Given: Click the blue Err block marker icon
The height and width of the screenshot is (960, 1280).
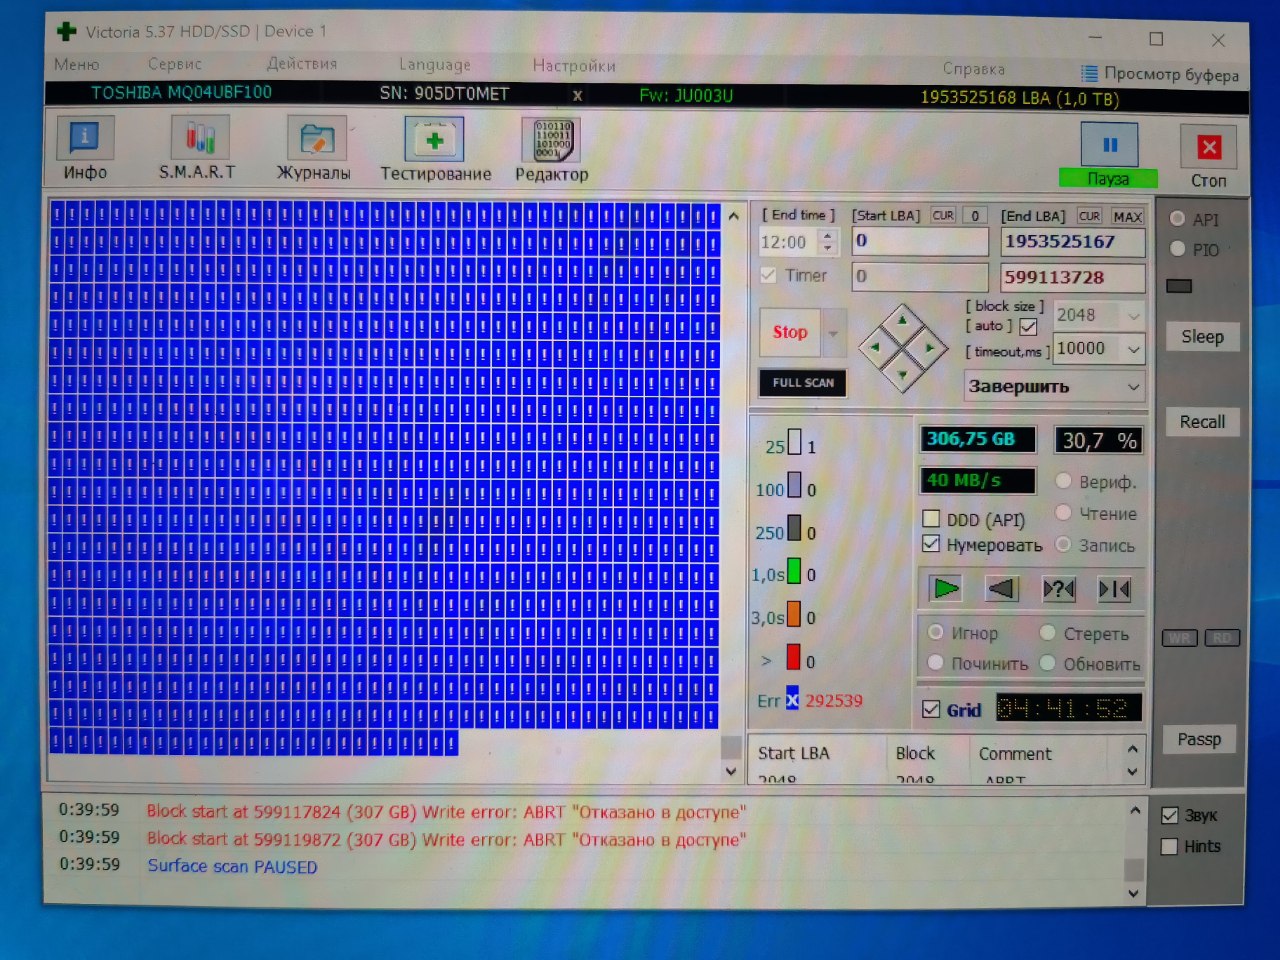Looking at the screenshot, I should click(792, 700).
